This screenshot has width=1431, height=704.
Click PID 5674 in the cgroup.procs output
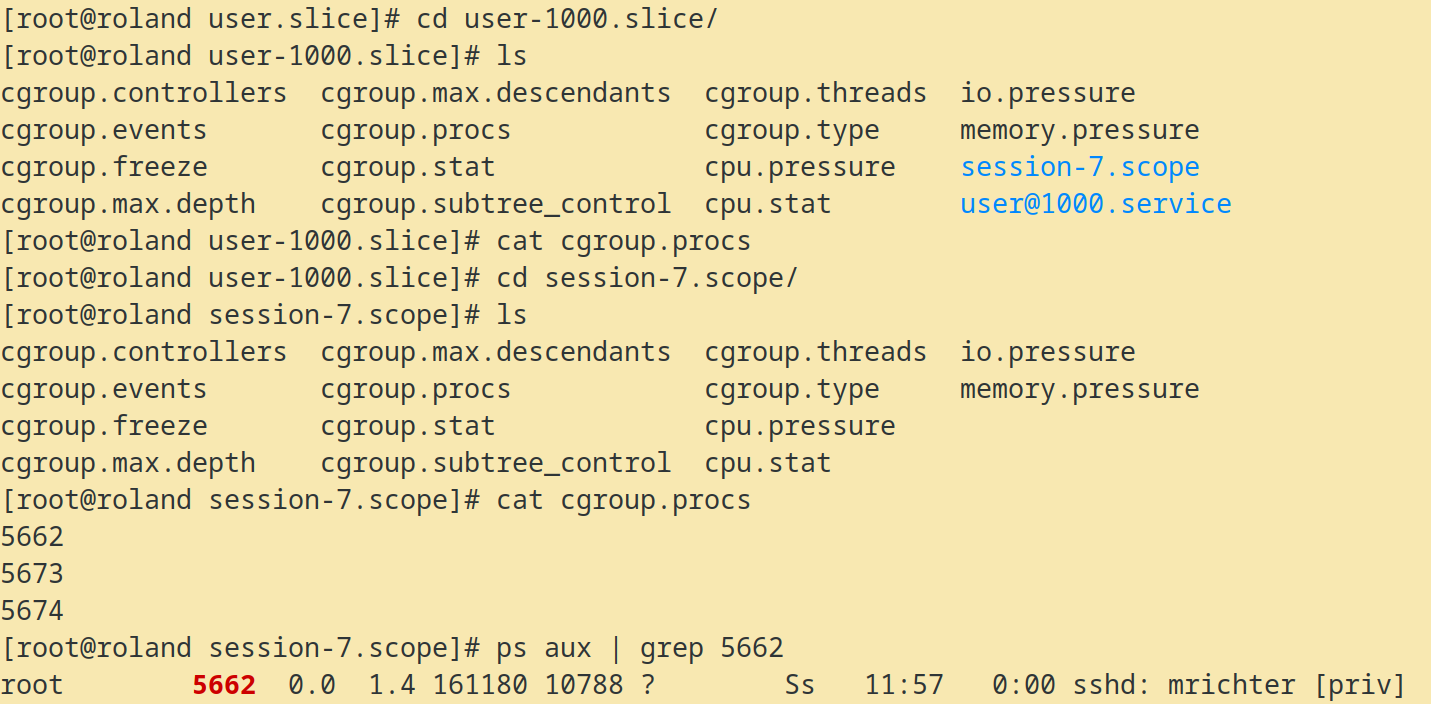(32, 611)
